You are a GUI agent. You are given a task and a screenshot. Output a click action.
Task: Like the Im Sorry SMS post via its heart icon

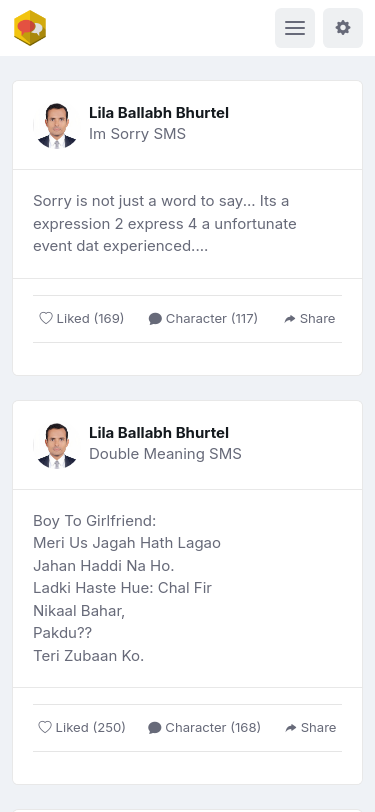pos(46,318)
